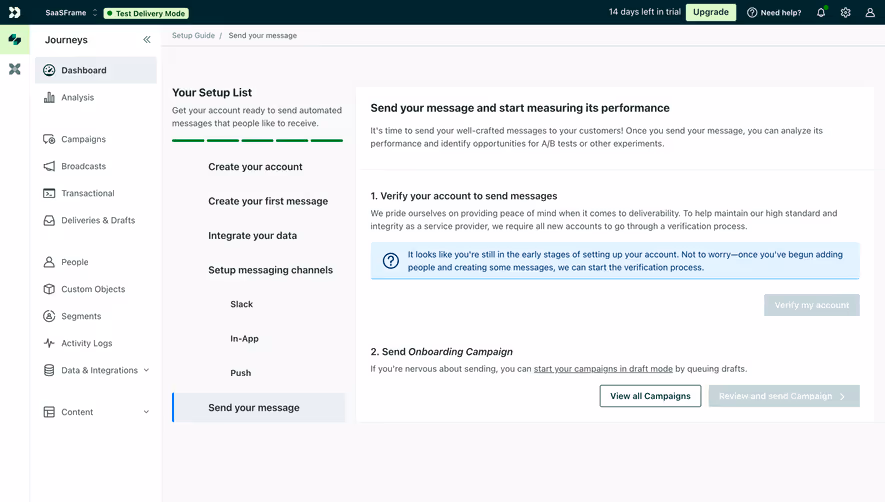Click the 14 days left in trial text

pos(645,12)
